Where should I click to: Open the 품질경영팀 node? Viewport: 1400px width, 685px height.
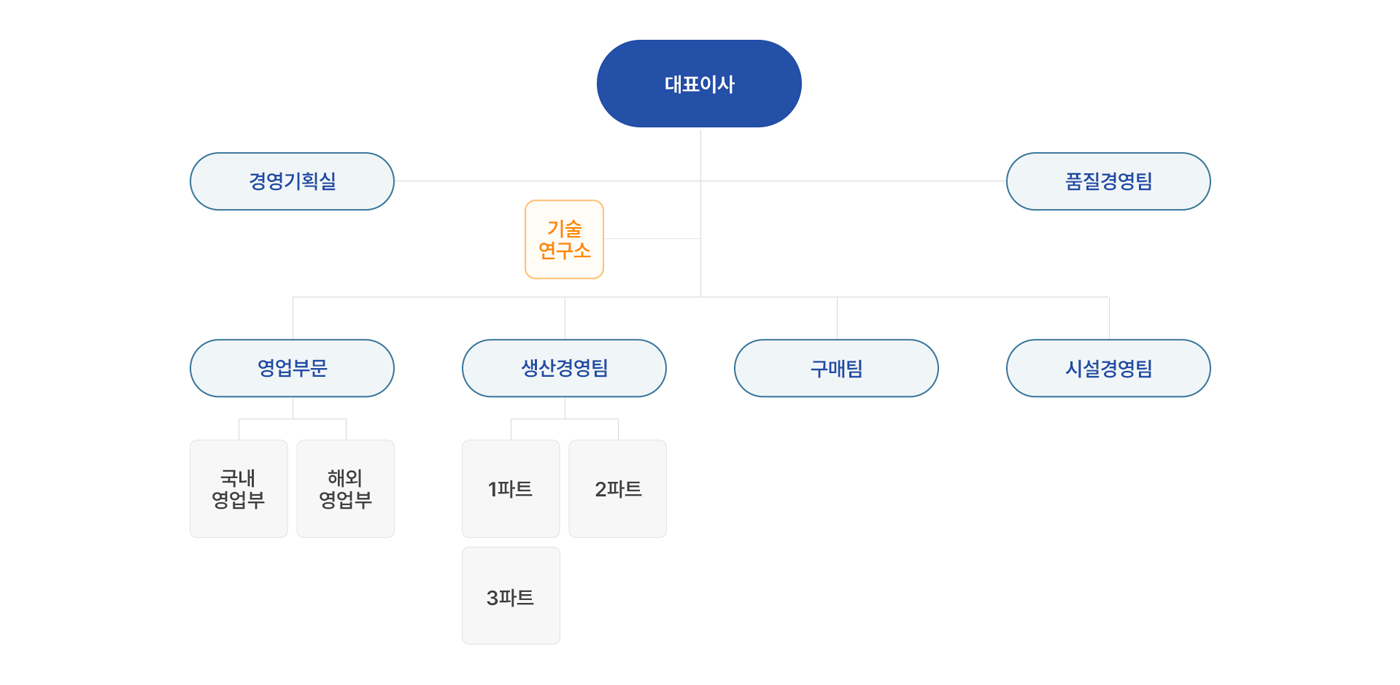[x=1108, y=181]
